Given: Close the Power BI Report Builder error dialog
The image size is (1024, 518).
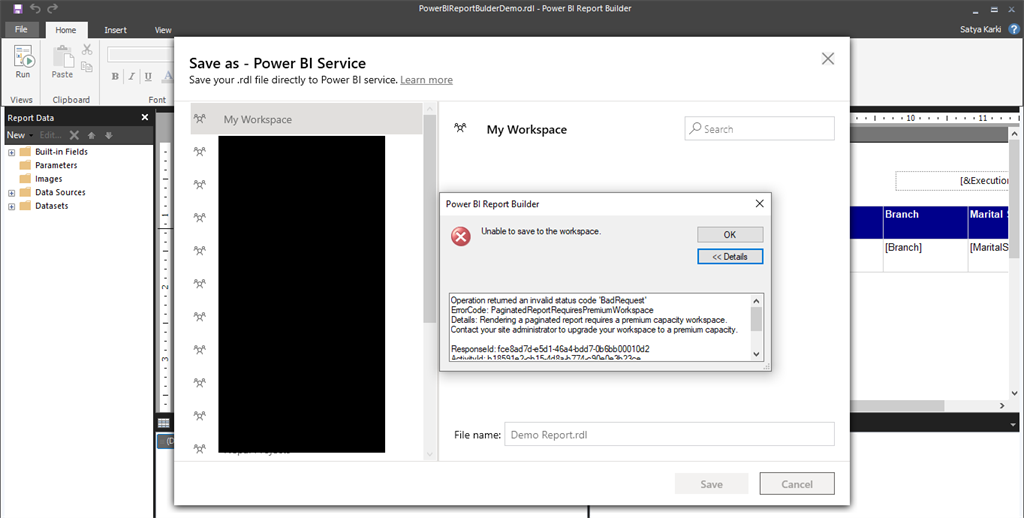Looking at the screenshot, I should 760,204.
